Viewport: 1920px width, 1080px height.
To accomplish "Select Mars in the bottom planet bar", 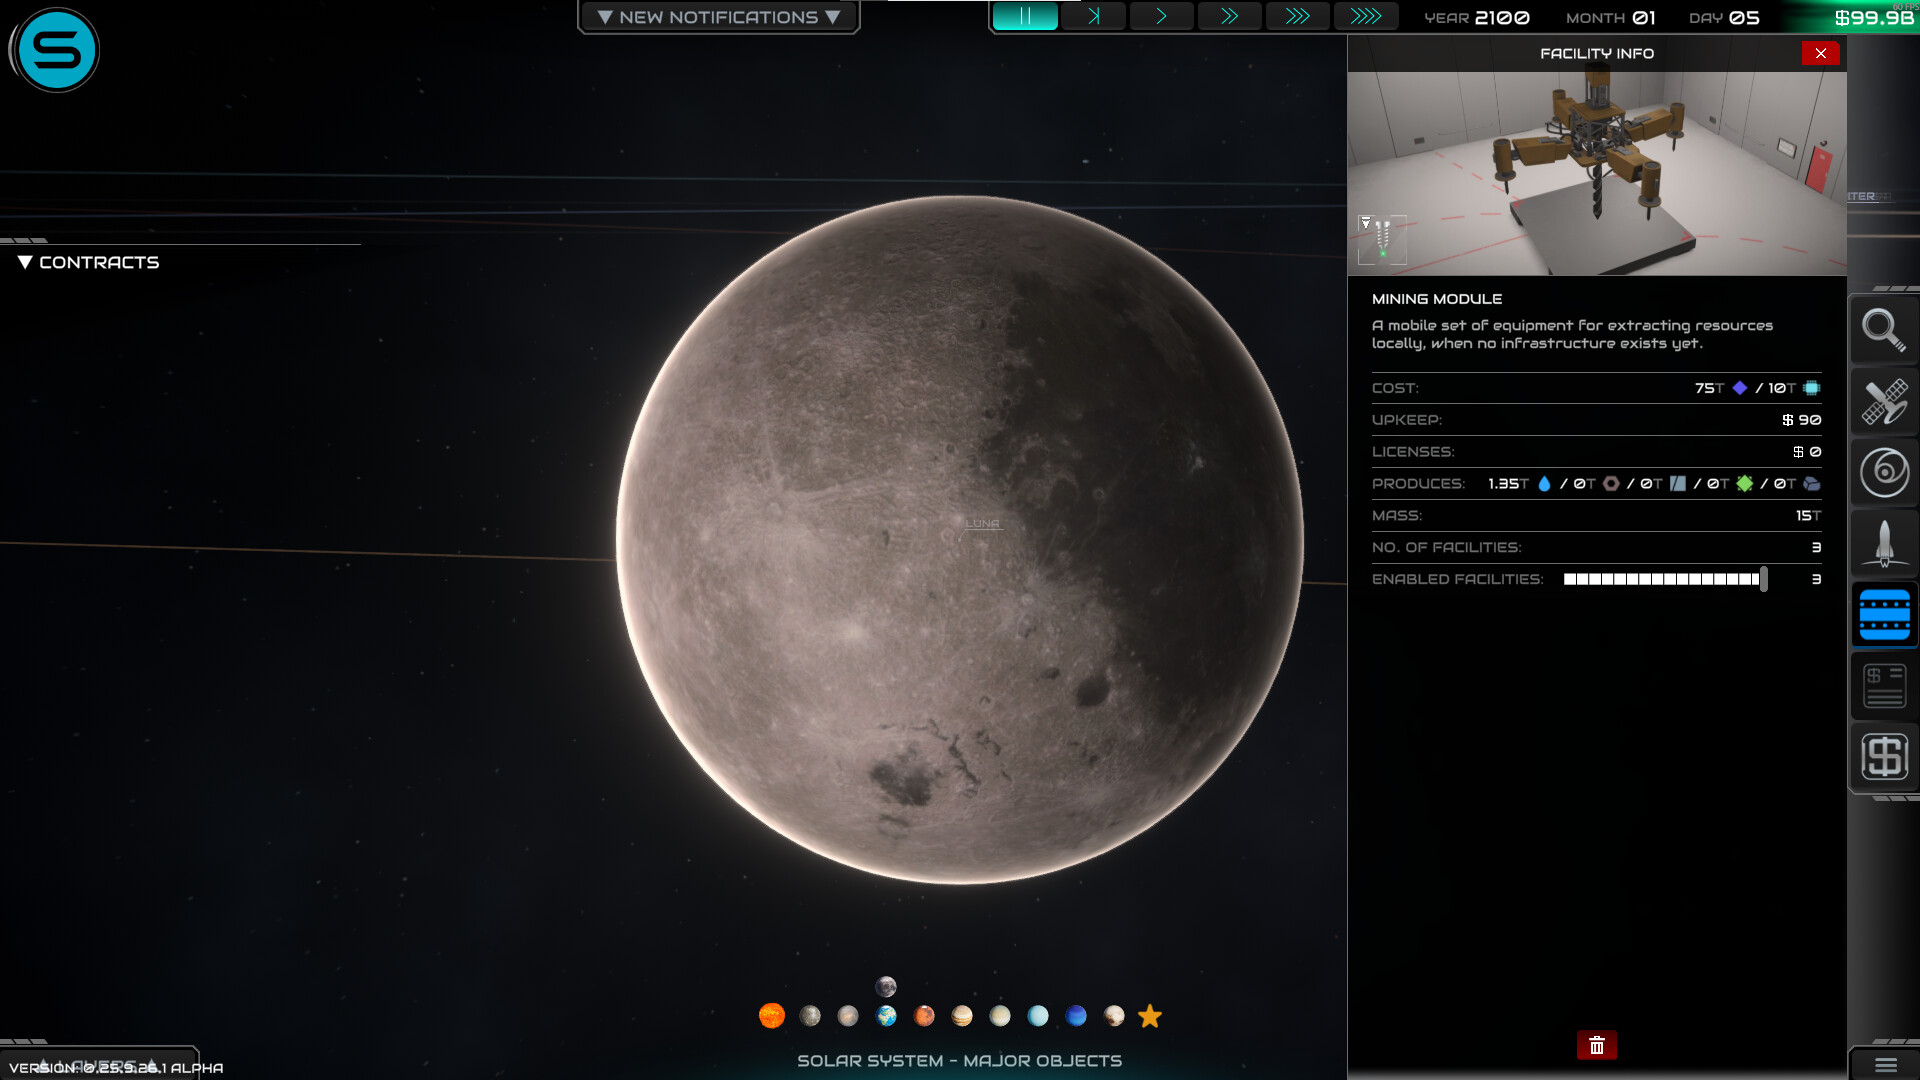I will 924,1016.
